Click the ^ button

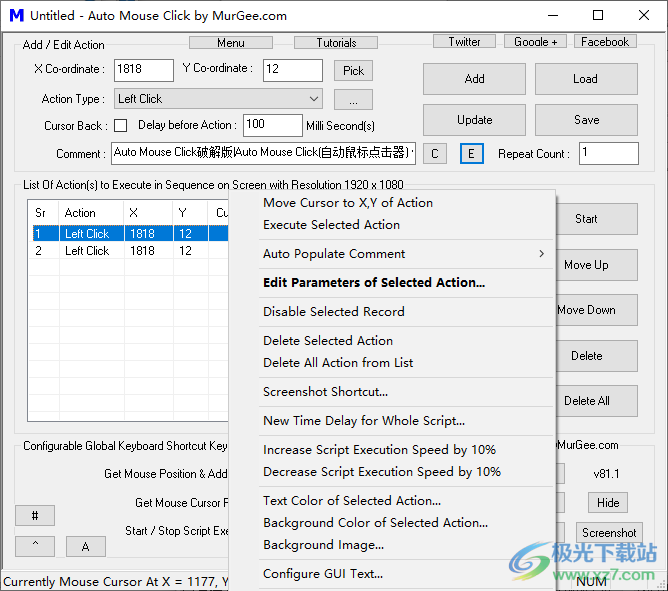(35, 546)
